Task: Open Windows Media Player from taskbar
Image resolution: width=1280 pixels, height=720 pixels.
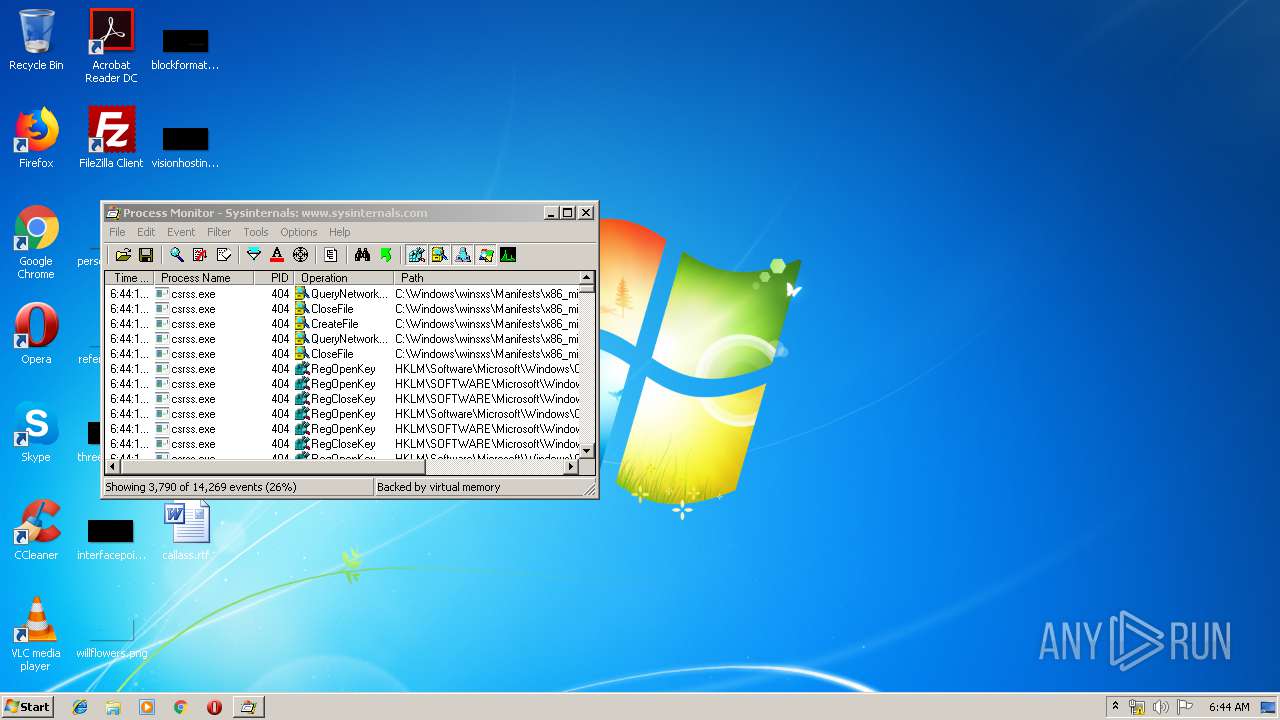Action: pos(147,707)
